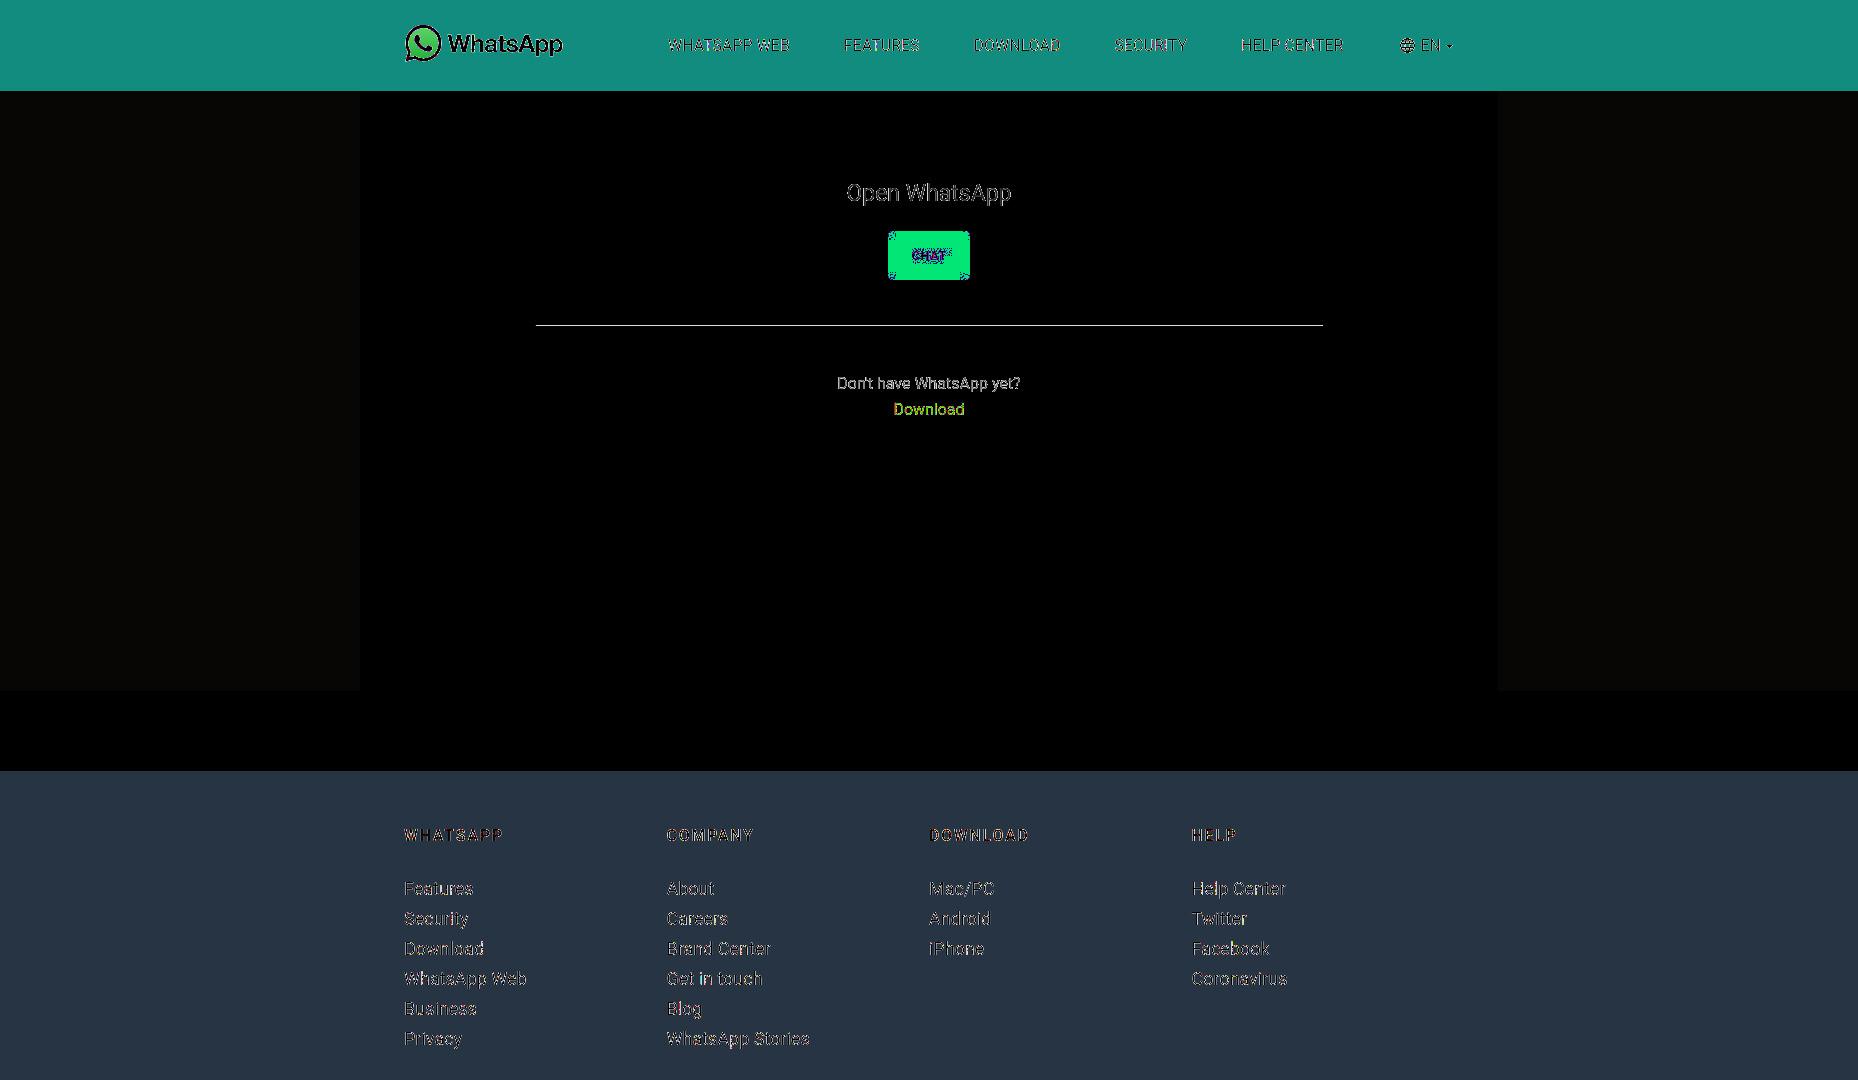Open Features in the footer WhatsApp column

tap(438, 889)
